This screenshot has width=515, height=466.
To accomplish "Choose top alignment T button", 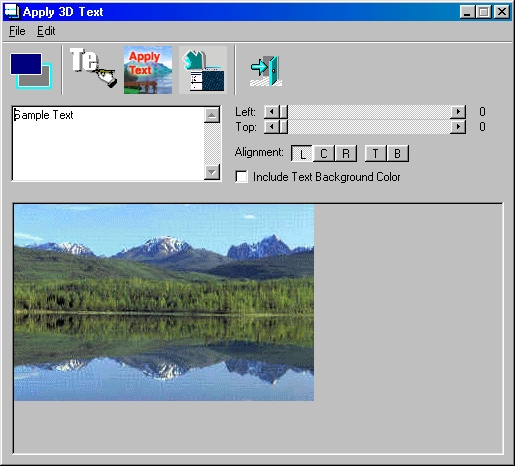I will pyautogui.click(x=375, y=154).
